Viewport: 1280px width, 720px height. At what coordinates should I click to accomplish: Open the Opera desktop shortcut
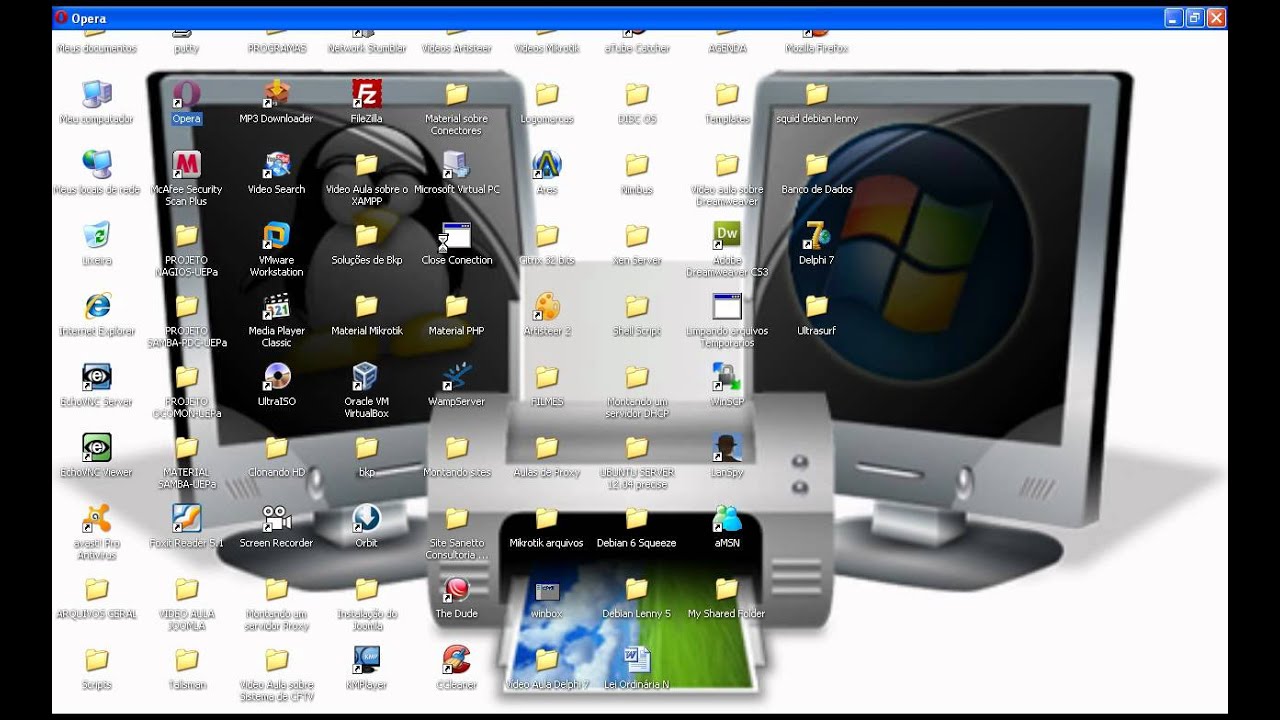point(187,95)
